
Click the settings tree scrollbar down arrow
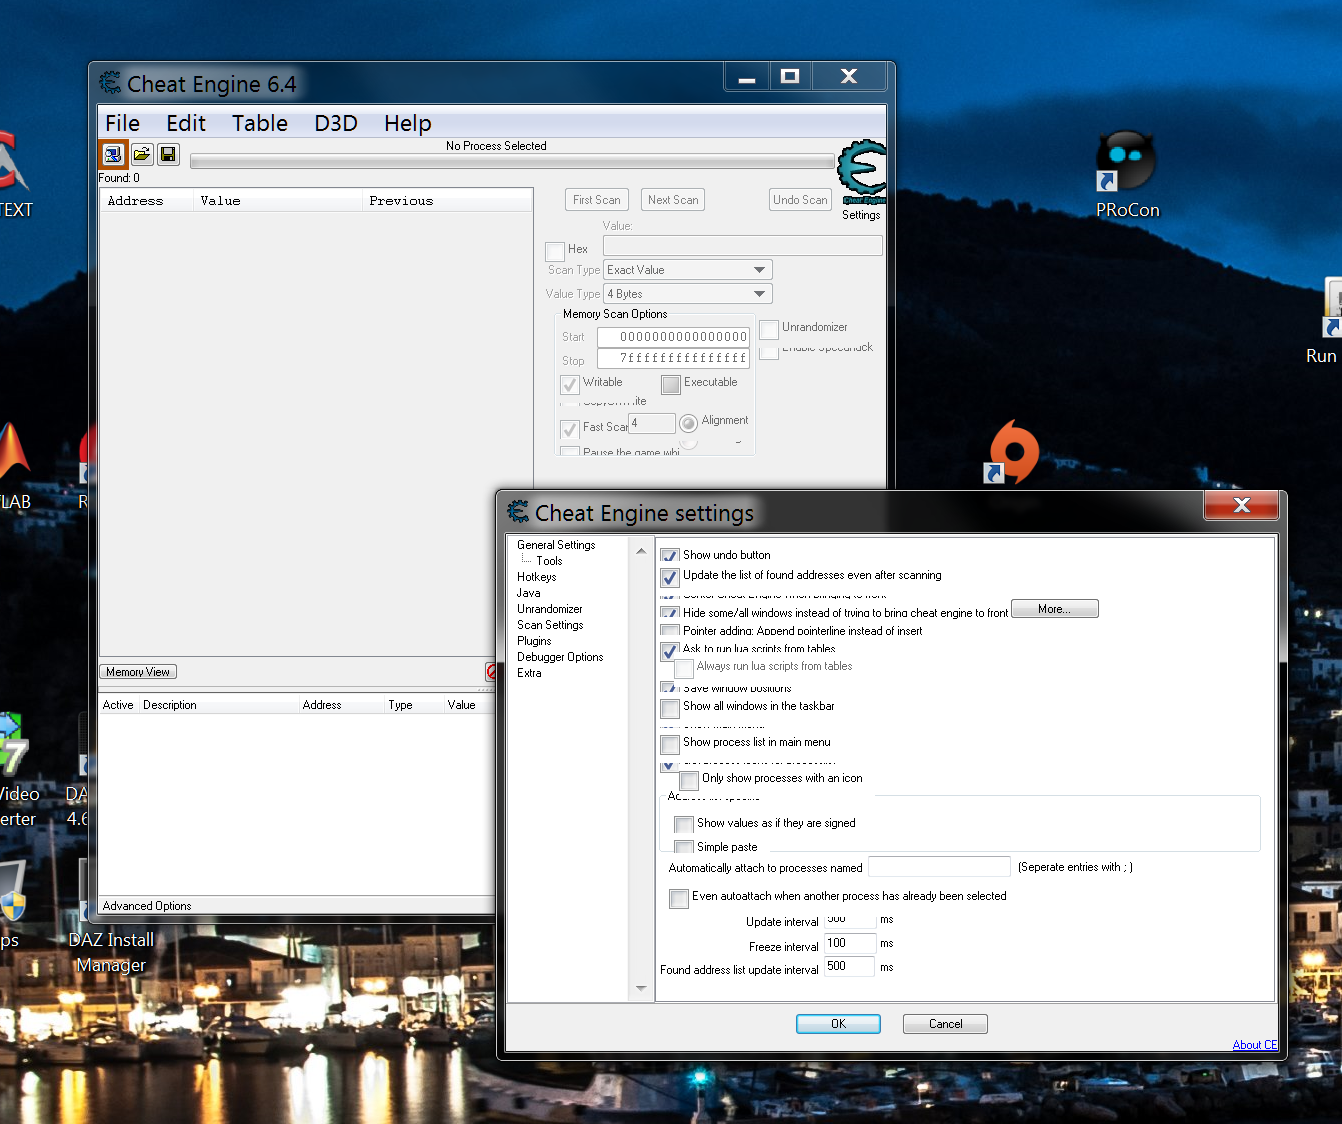641,989
